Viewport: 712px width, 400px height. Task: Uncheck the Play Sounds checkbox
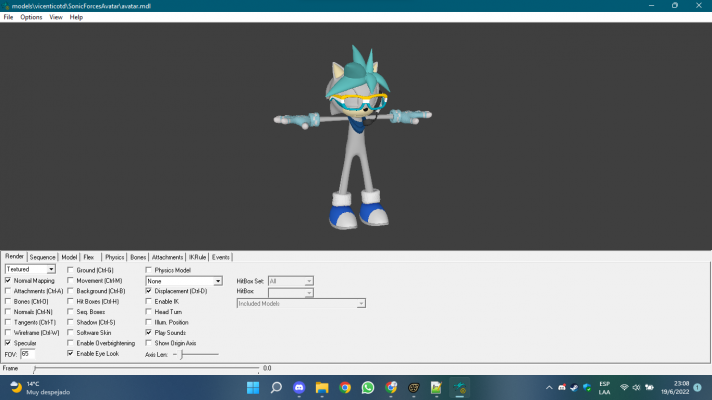click(149, 332)
